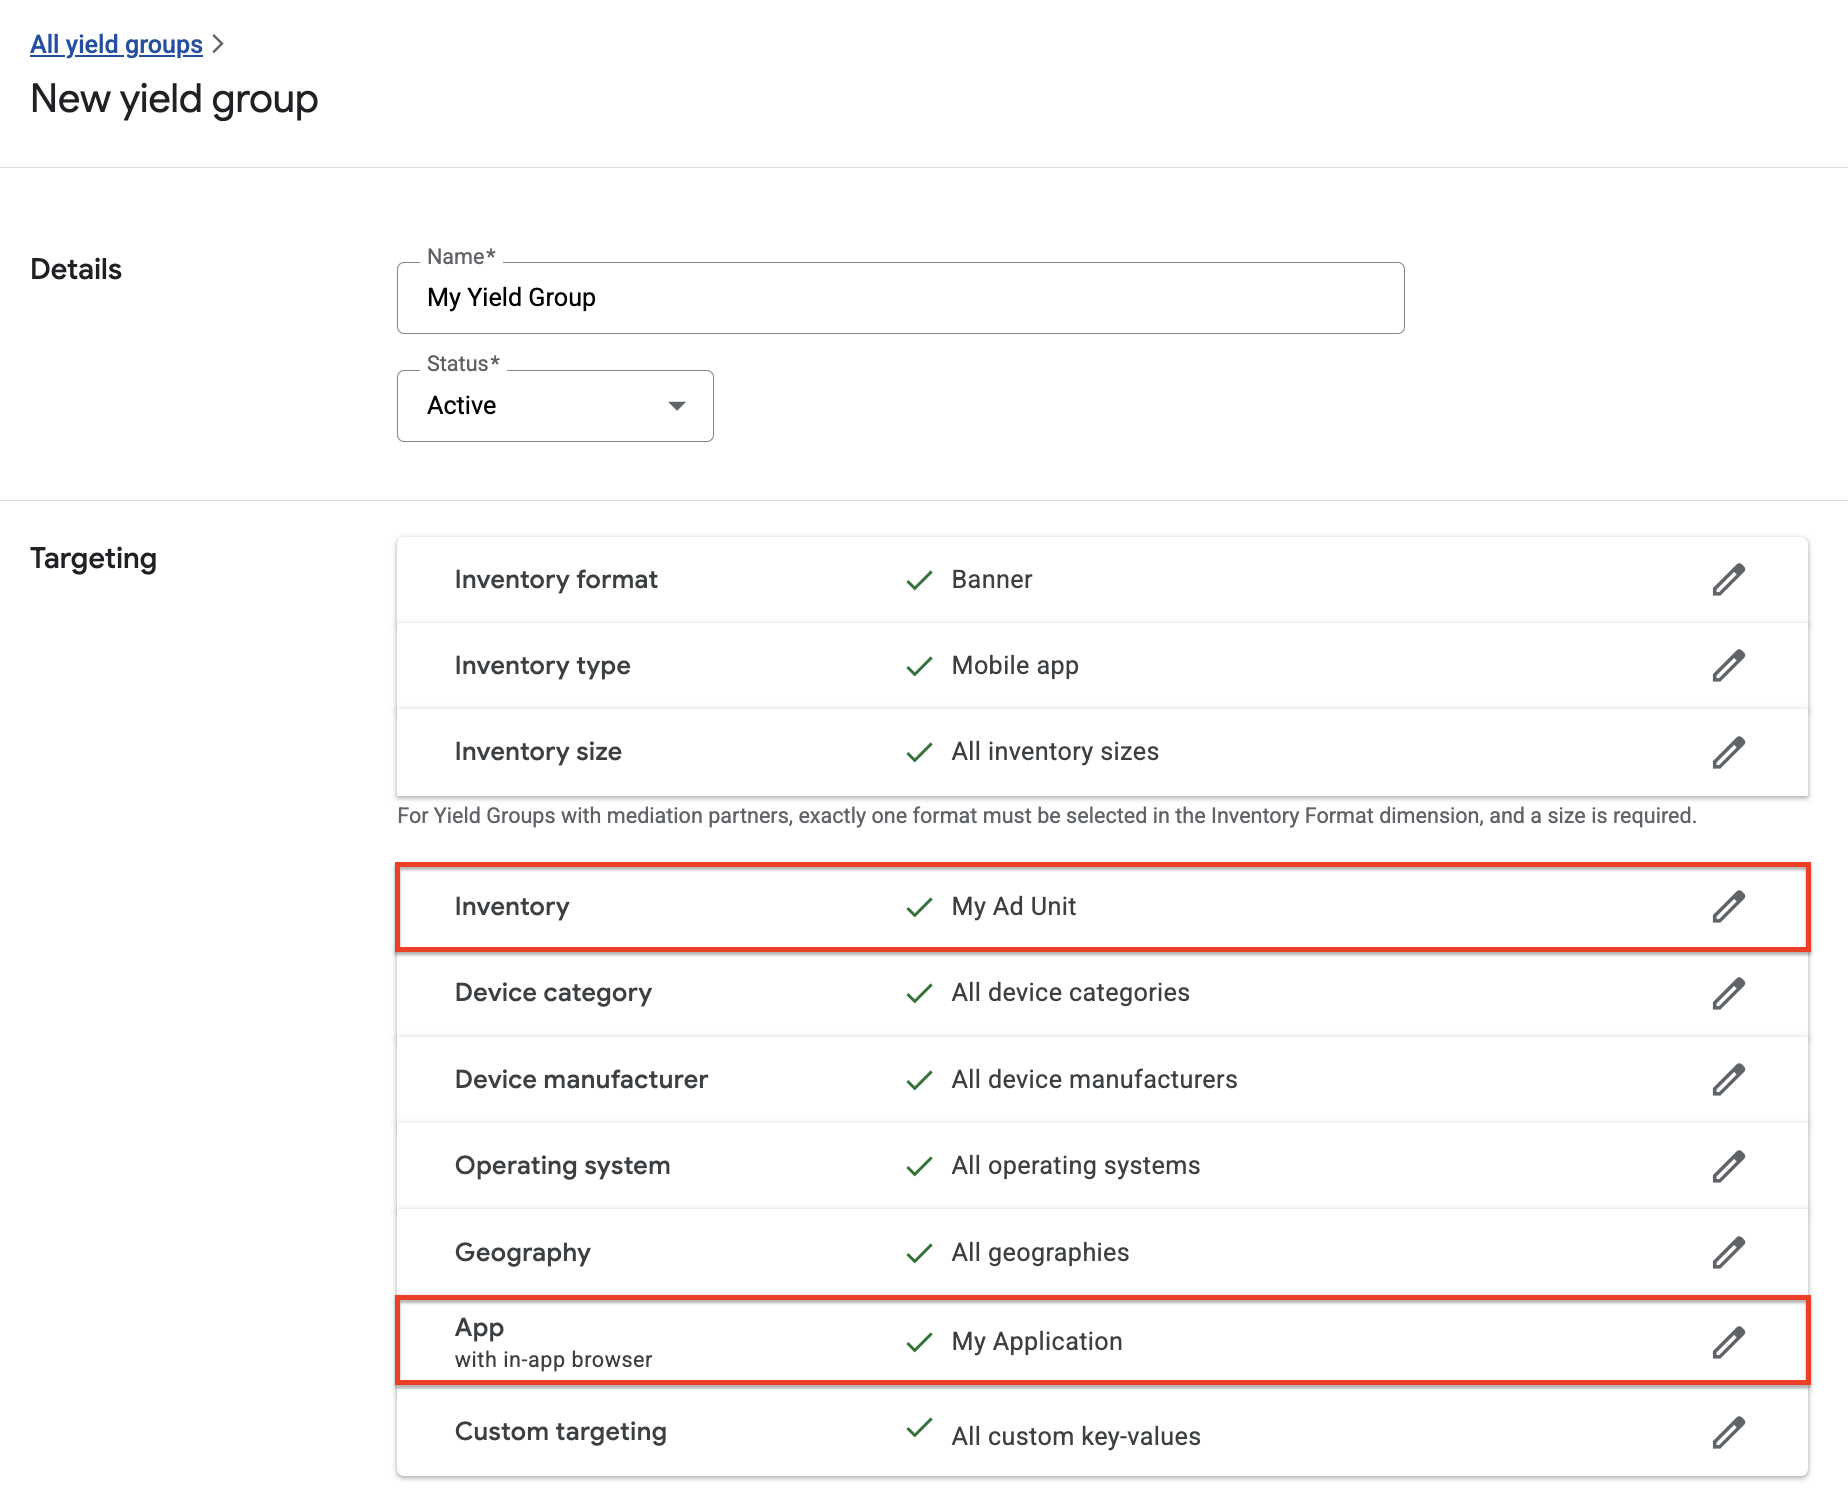Screen dimensions: 1848x1510
Task: Open the Status dropdown showing Active
Action: 555,406
